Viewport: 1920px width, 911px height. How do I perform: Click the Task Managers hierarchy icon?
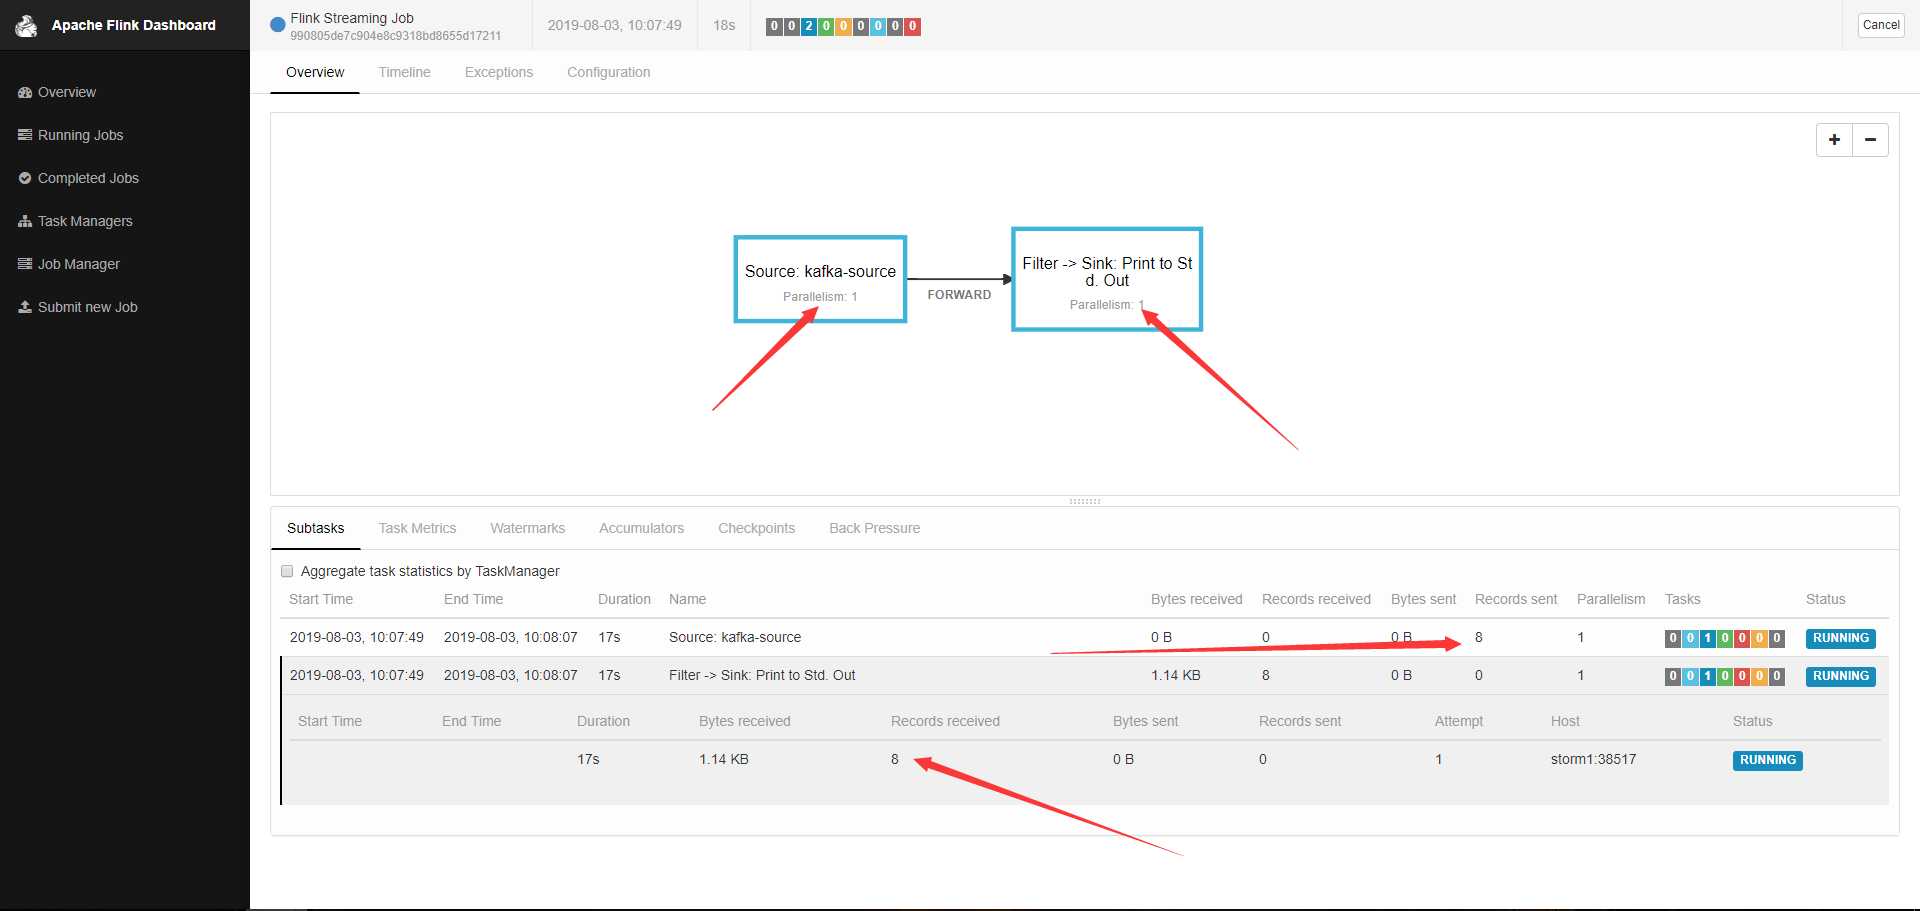point(25,221)
